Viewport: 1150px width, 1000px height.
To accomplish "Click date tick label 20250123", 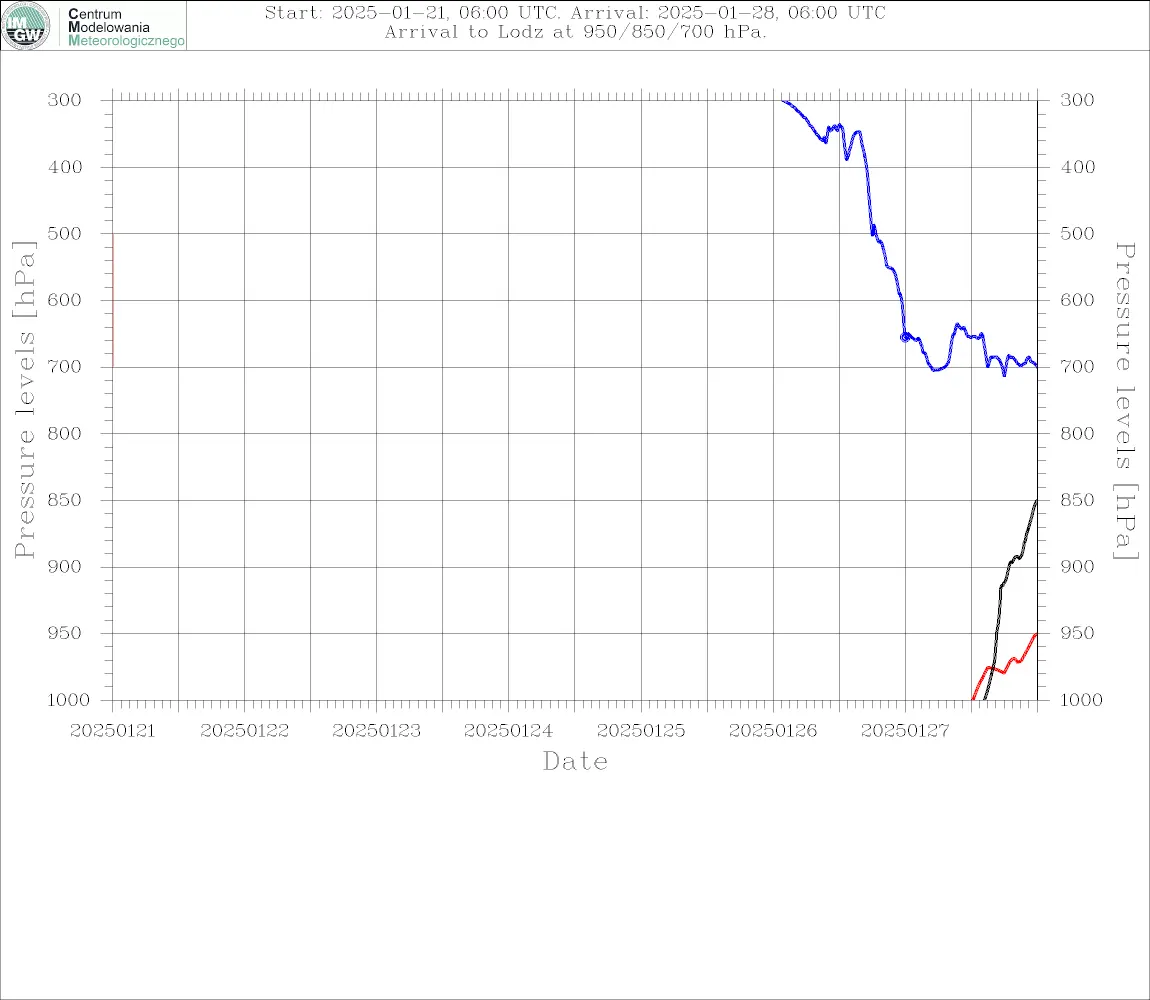I will (376, 731).
